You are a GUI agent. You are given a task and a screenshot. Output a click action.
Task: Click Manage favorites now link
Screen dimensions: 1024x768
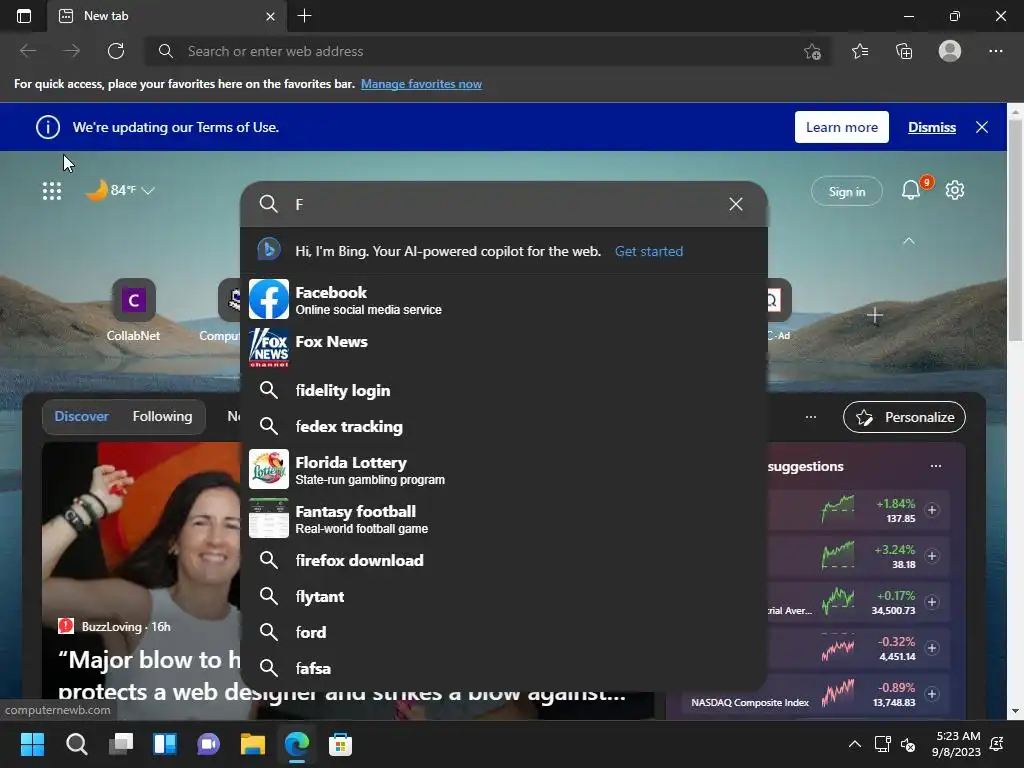[421, 84]
